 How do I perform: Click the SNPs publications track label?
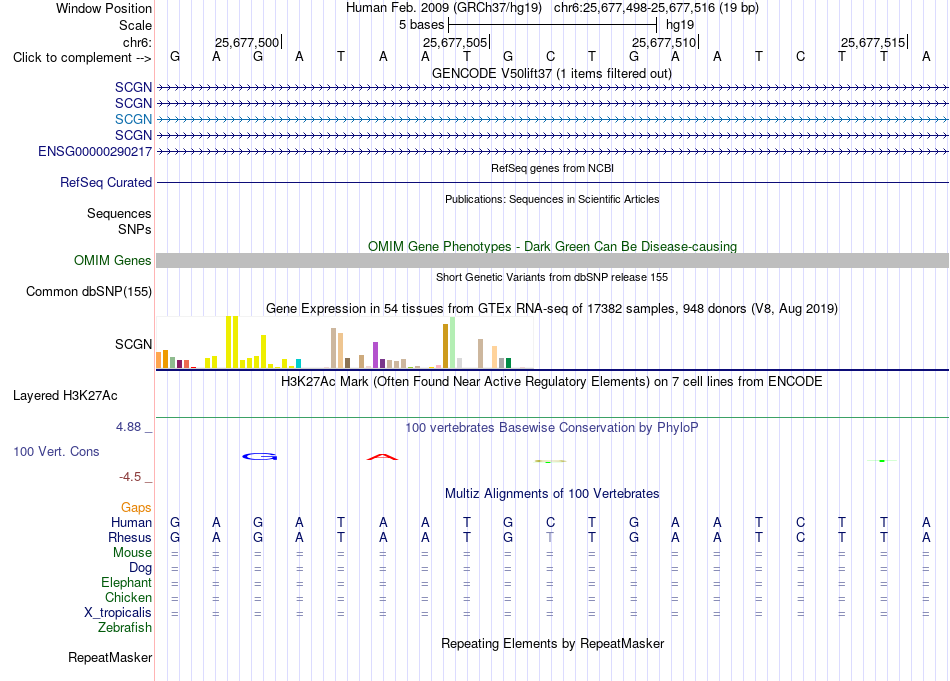[x=135, y=229]
